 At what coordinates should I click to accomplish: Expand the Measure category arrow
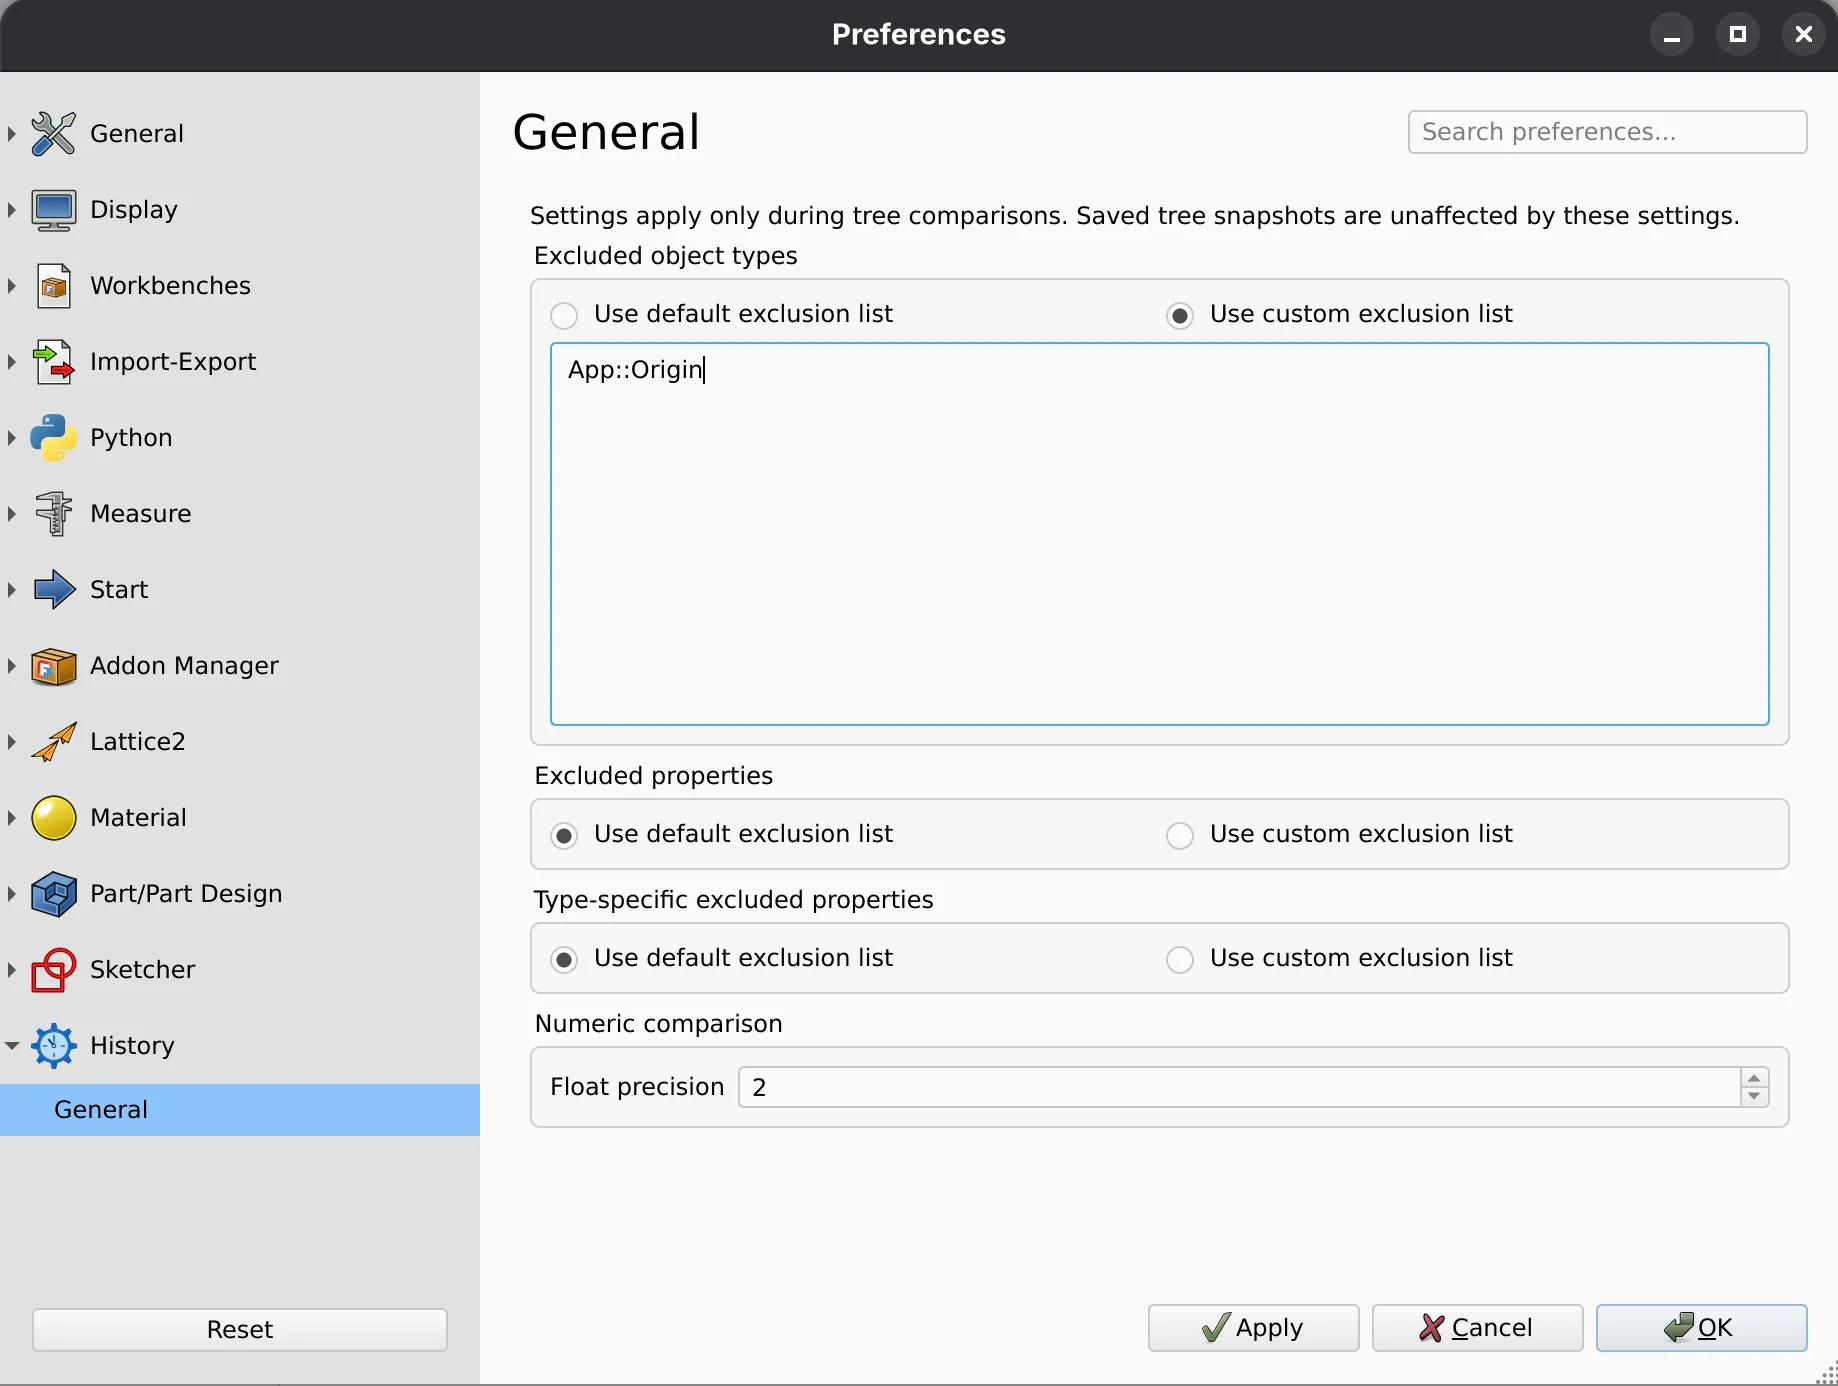(x=12, y=513)
